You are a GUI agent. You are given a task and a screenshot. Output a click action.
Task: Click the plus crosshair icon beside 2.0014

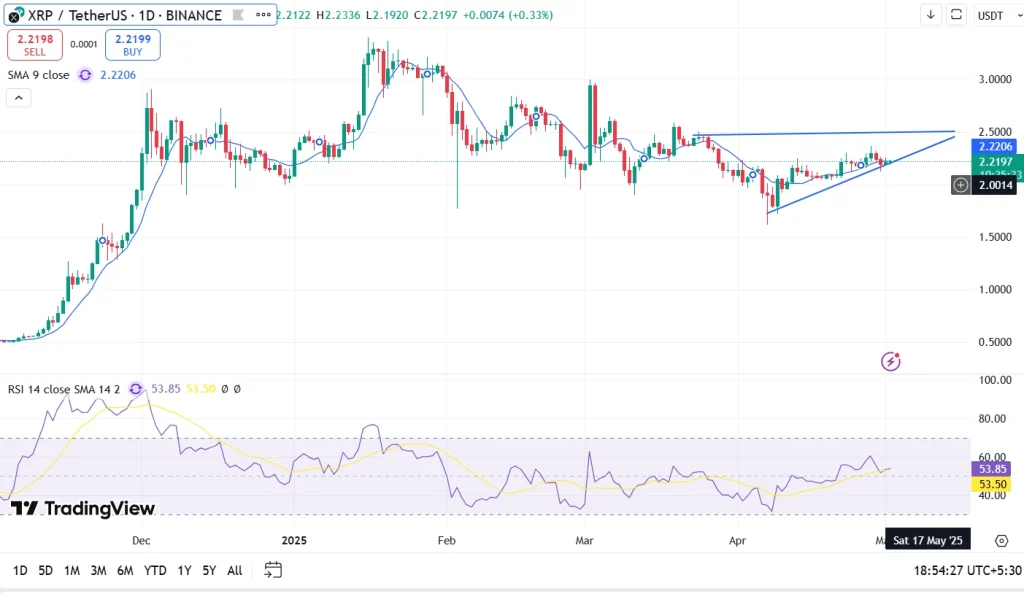pos(961,185)
